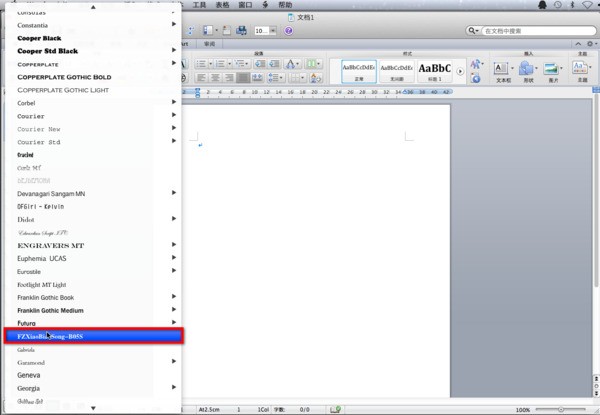
Task: Toggle justify alignment button
Action: 243,78
